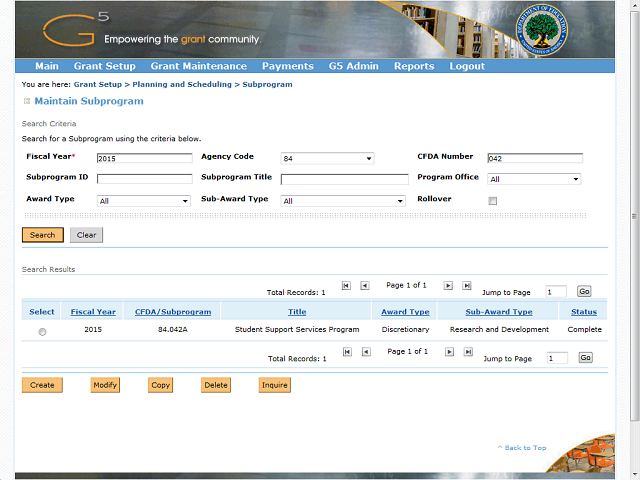
Task: Expand the Sub-Award Type dropdown
Action: coord(342,201)
